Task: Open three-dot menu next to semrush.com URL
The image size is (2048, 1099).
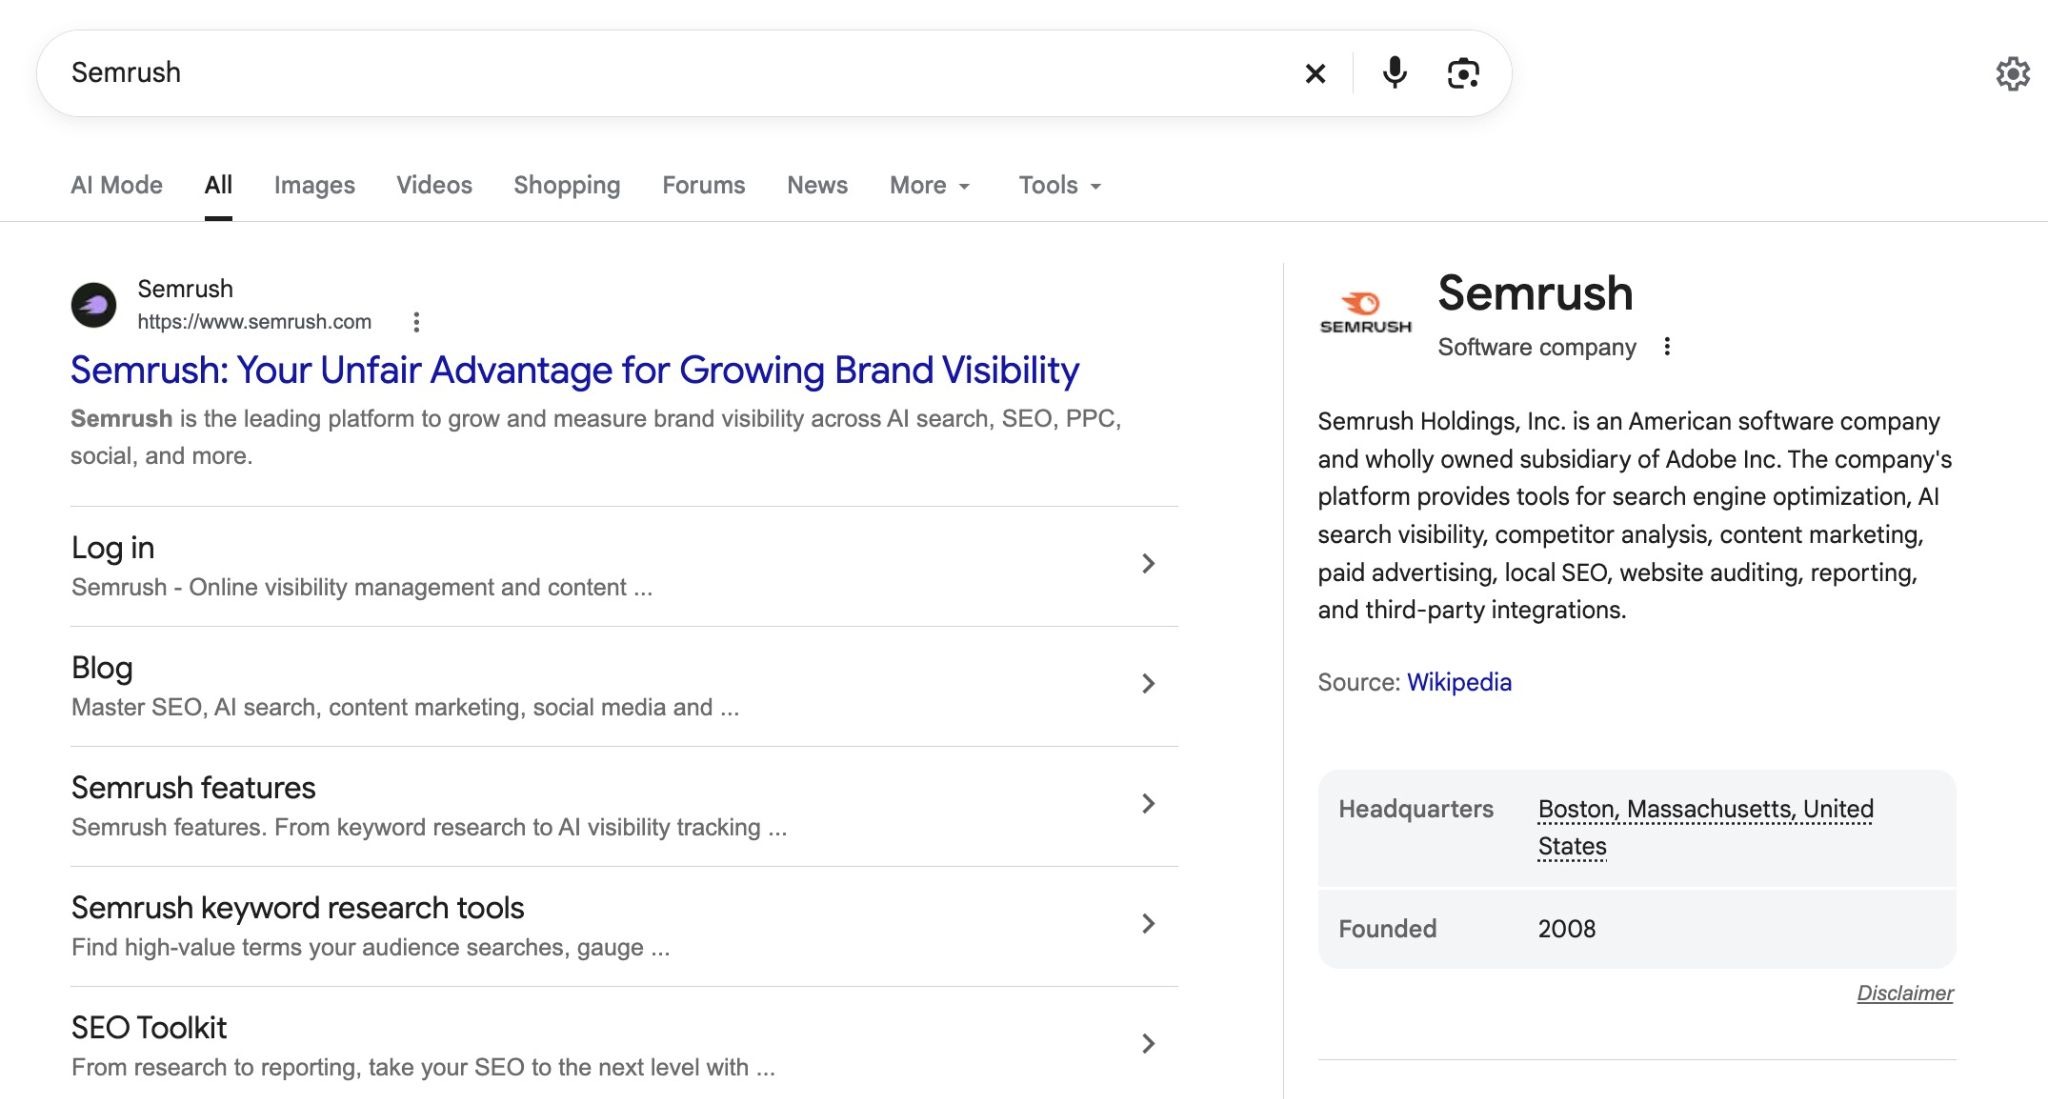Action: 416,322
